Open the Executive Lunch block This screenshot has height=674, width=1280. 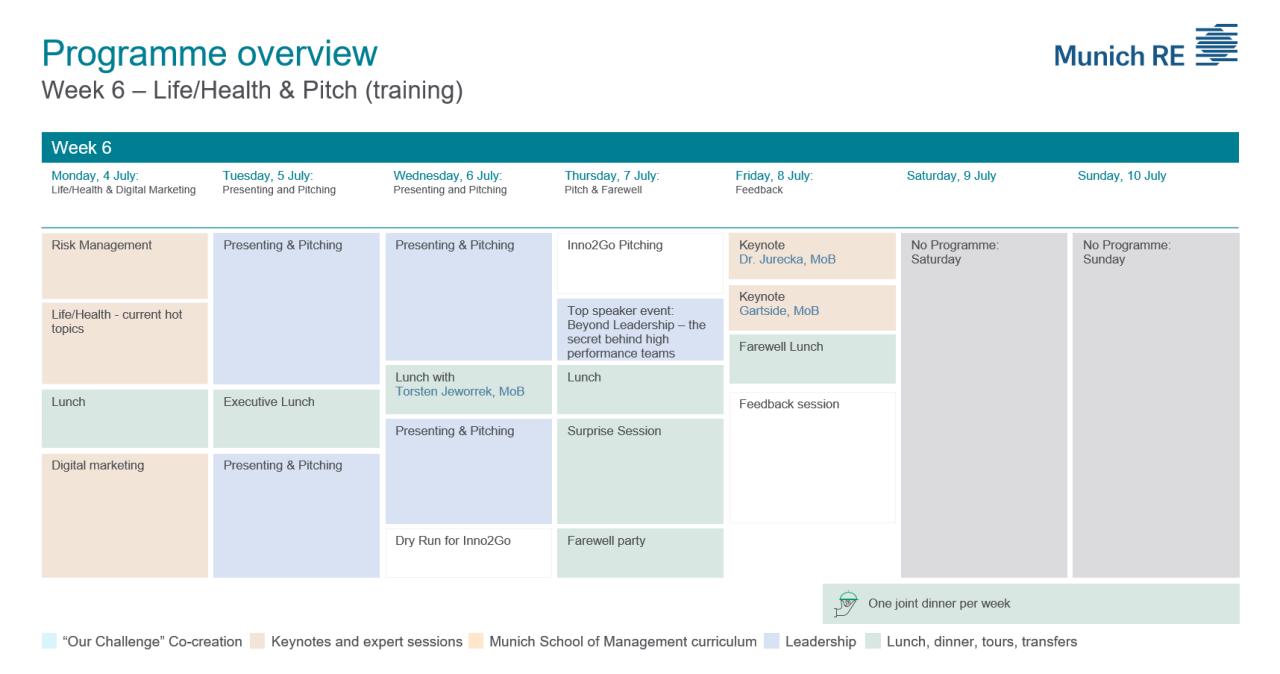pos(296,418)
